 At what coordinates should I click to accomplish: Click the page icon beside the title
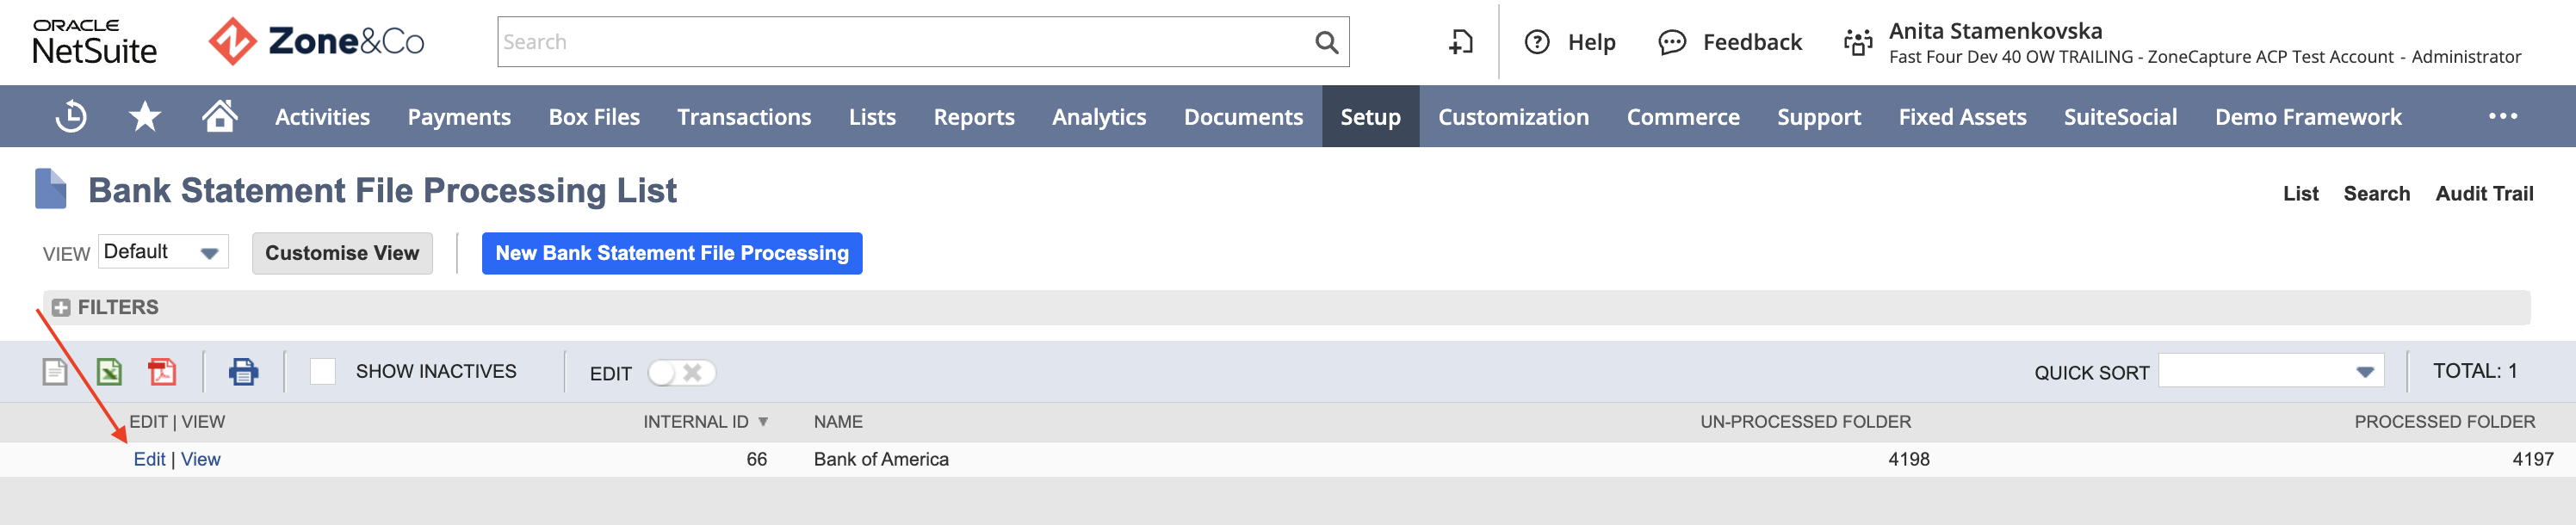point(50,189)
